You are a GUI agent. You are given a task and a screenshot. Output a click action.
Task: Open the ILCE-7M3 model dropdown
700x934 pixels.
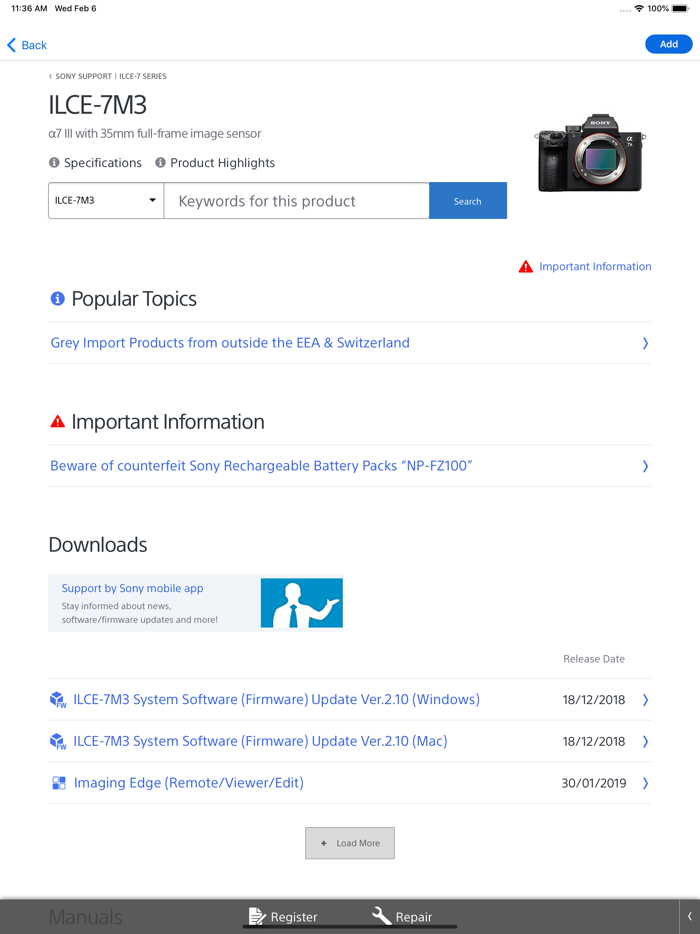[106, 201]
